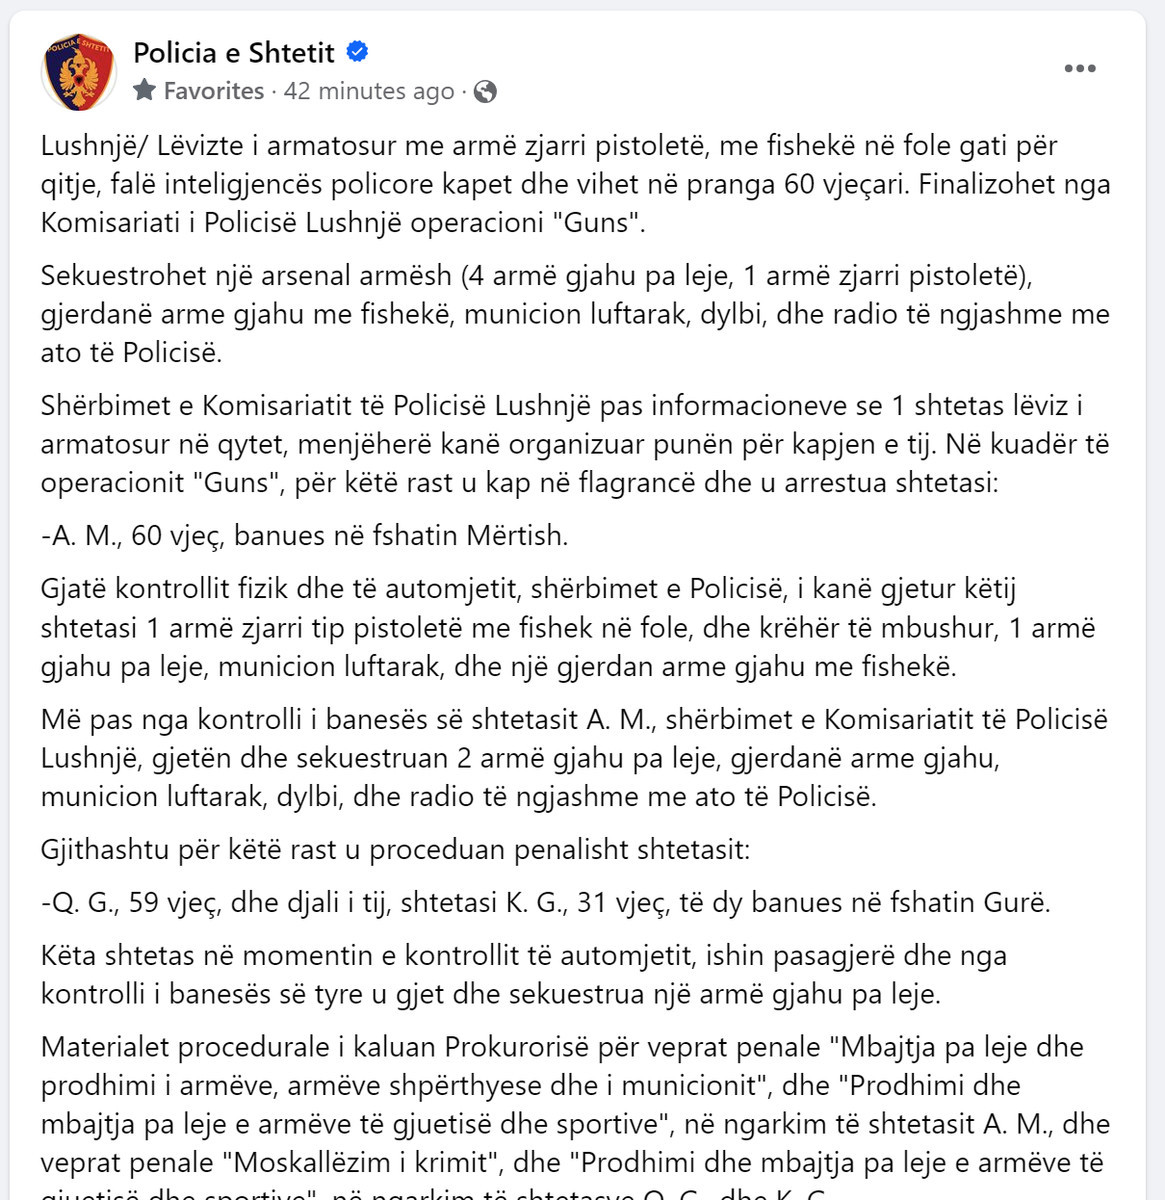Open the Policia e Shtetit page name link
The width and height of the screenshot is (1165, 1200).
(x=234, y=52)
